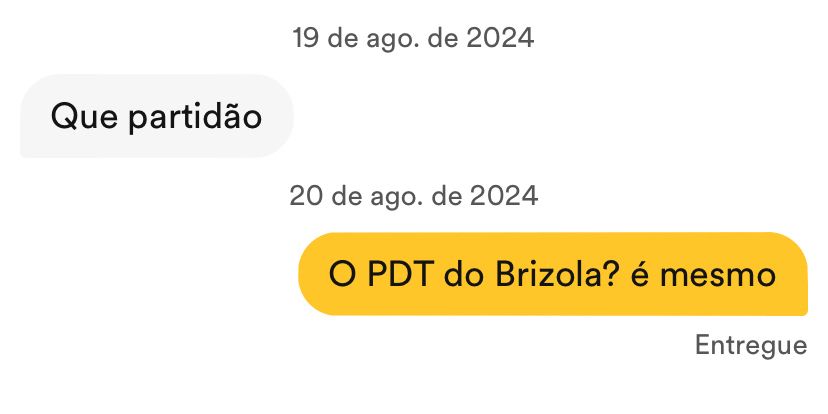Click the letter "O" starting the sent message
Viewport: 828px width, 414px height.
(x=342, y=275)
